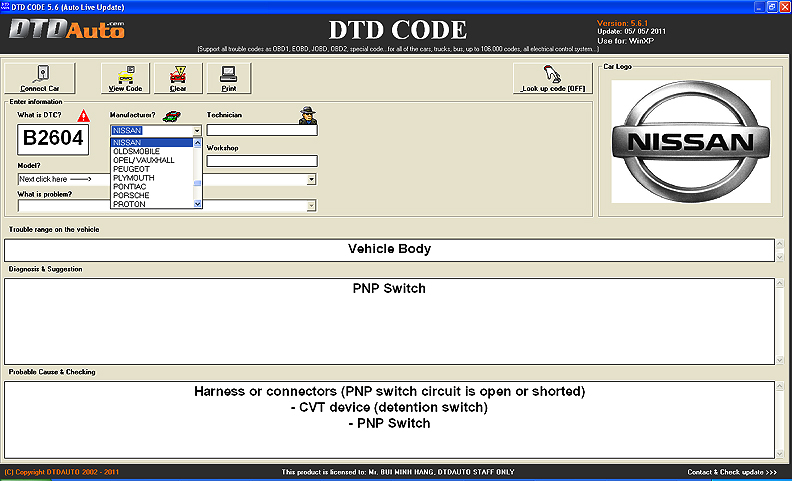
Task: Click the Version 5.6.1 text
Action: [x=622, y=23]
